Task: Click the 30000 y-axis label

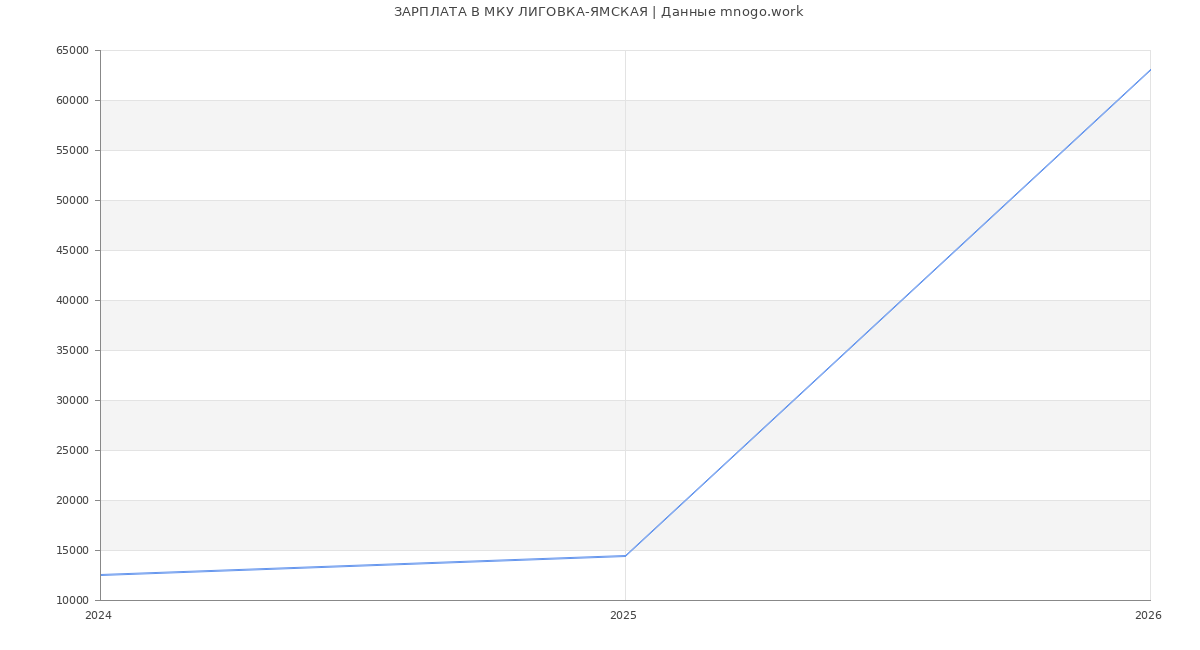Action: [72, 400]
